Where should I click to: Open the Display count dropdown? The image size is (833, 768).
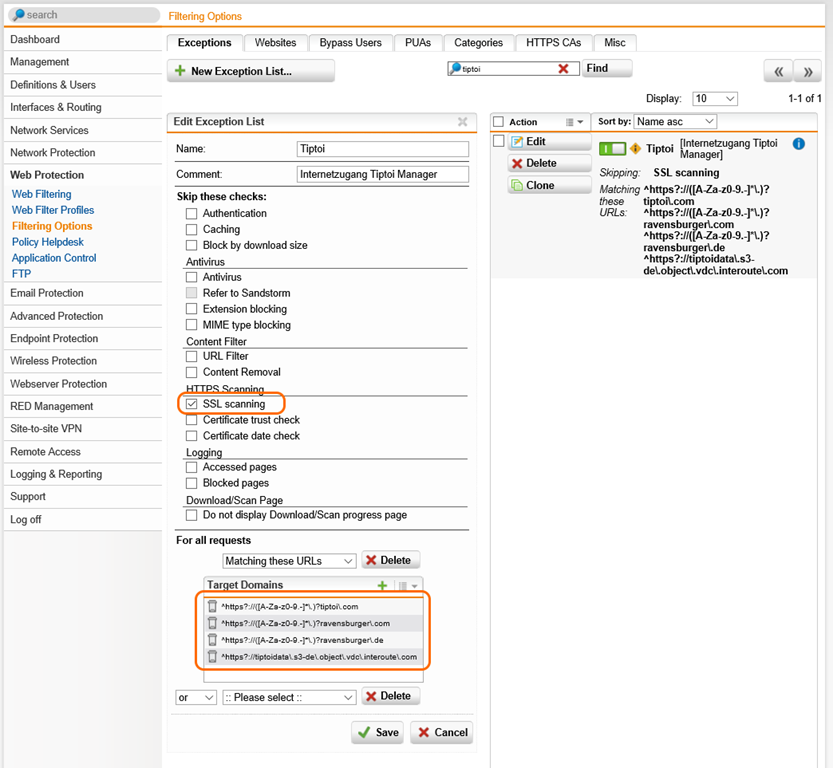(715, 99)
